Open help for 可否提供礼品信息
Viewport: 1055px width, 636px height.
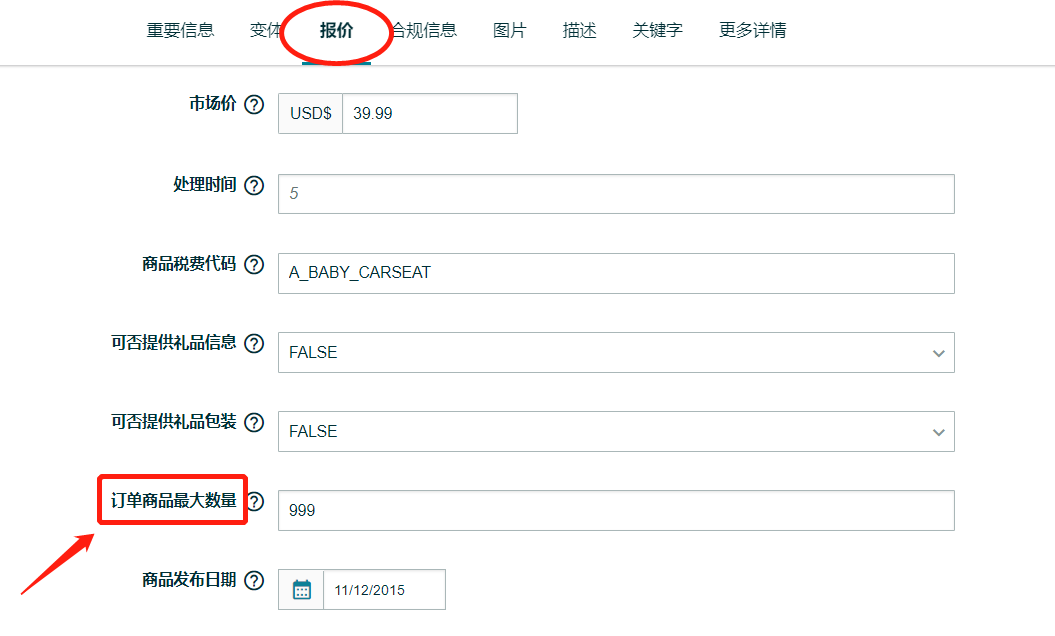pyautogui.click(x=254, y=343)
